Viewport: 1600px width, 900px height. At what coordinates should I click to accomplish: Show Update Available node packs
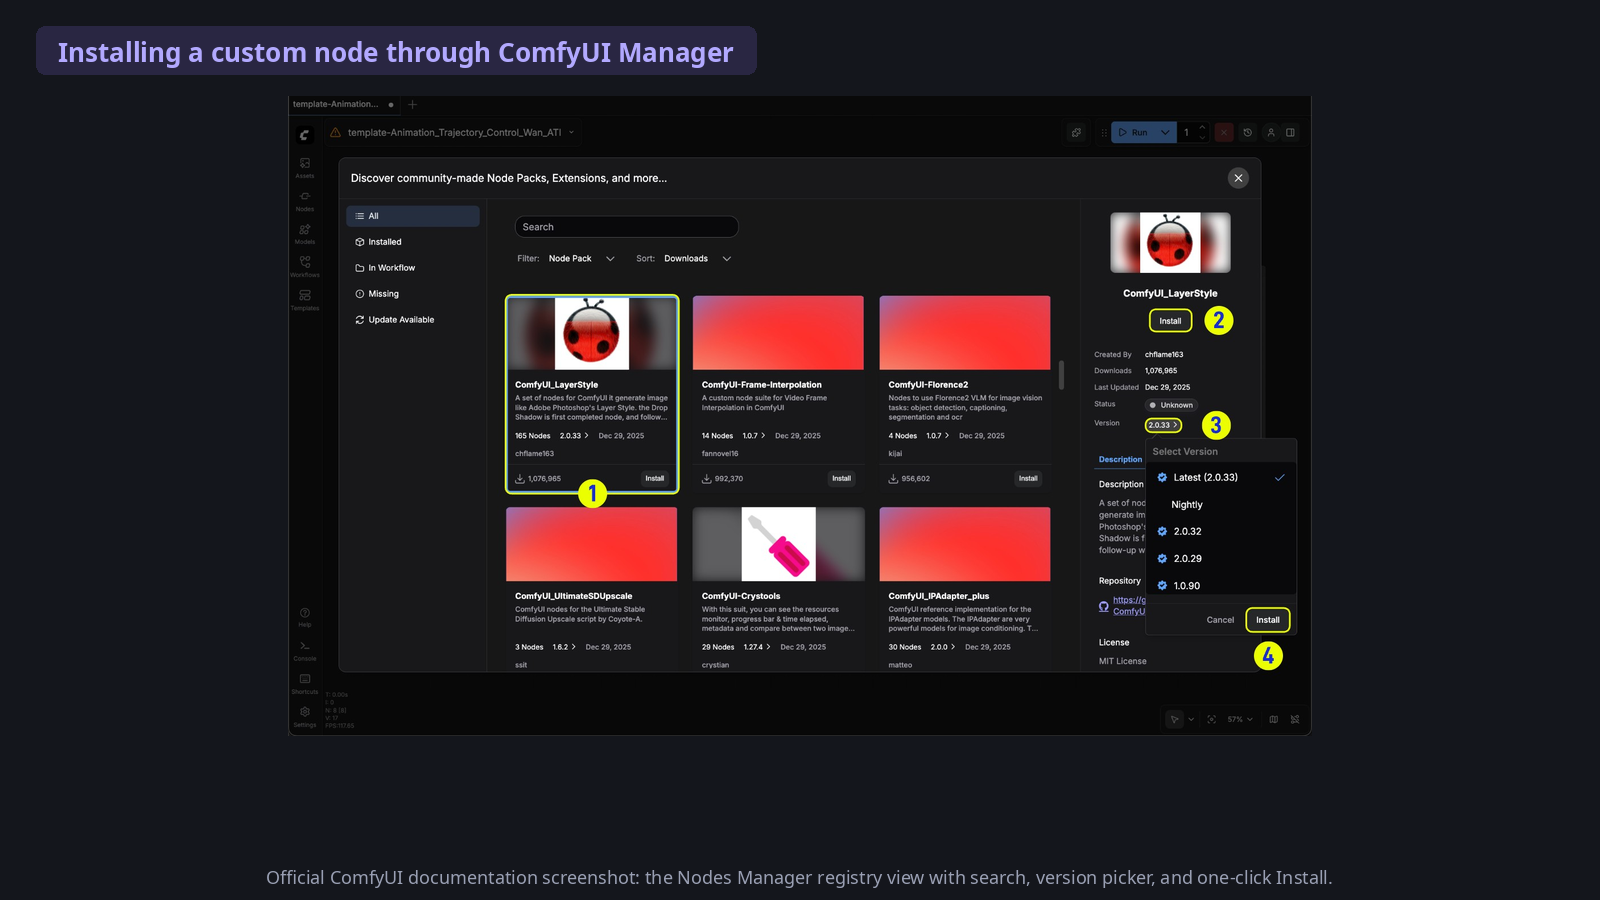click(413, 320)
